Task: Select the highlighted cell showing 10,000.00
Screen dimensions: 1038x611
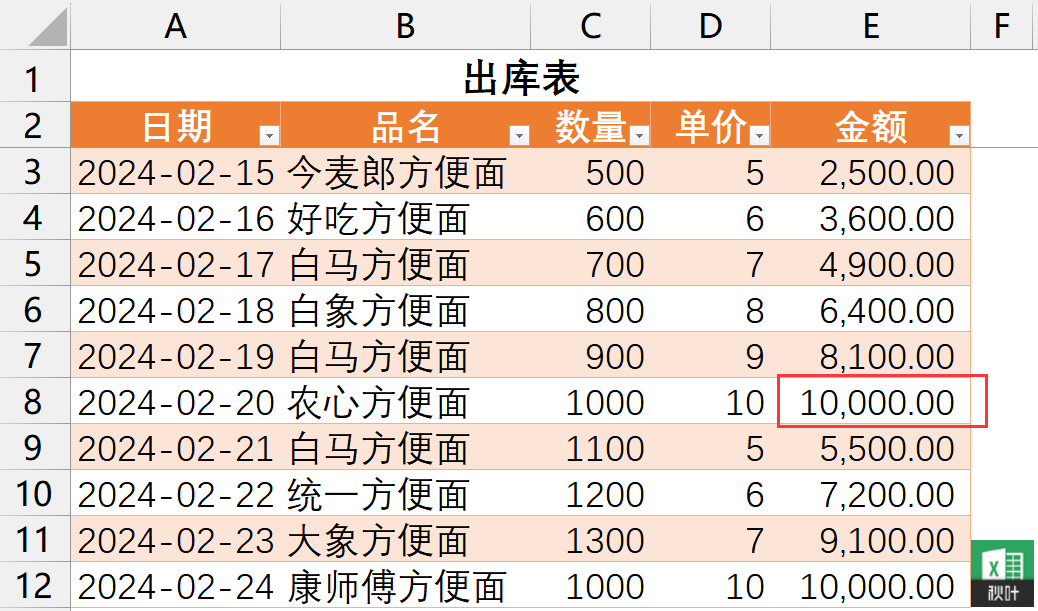Action: coord(880,402)
